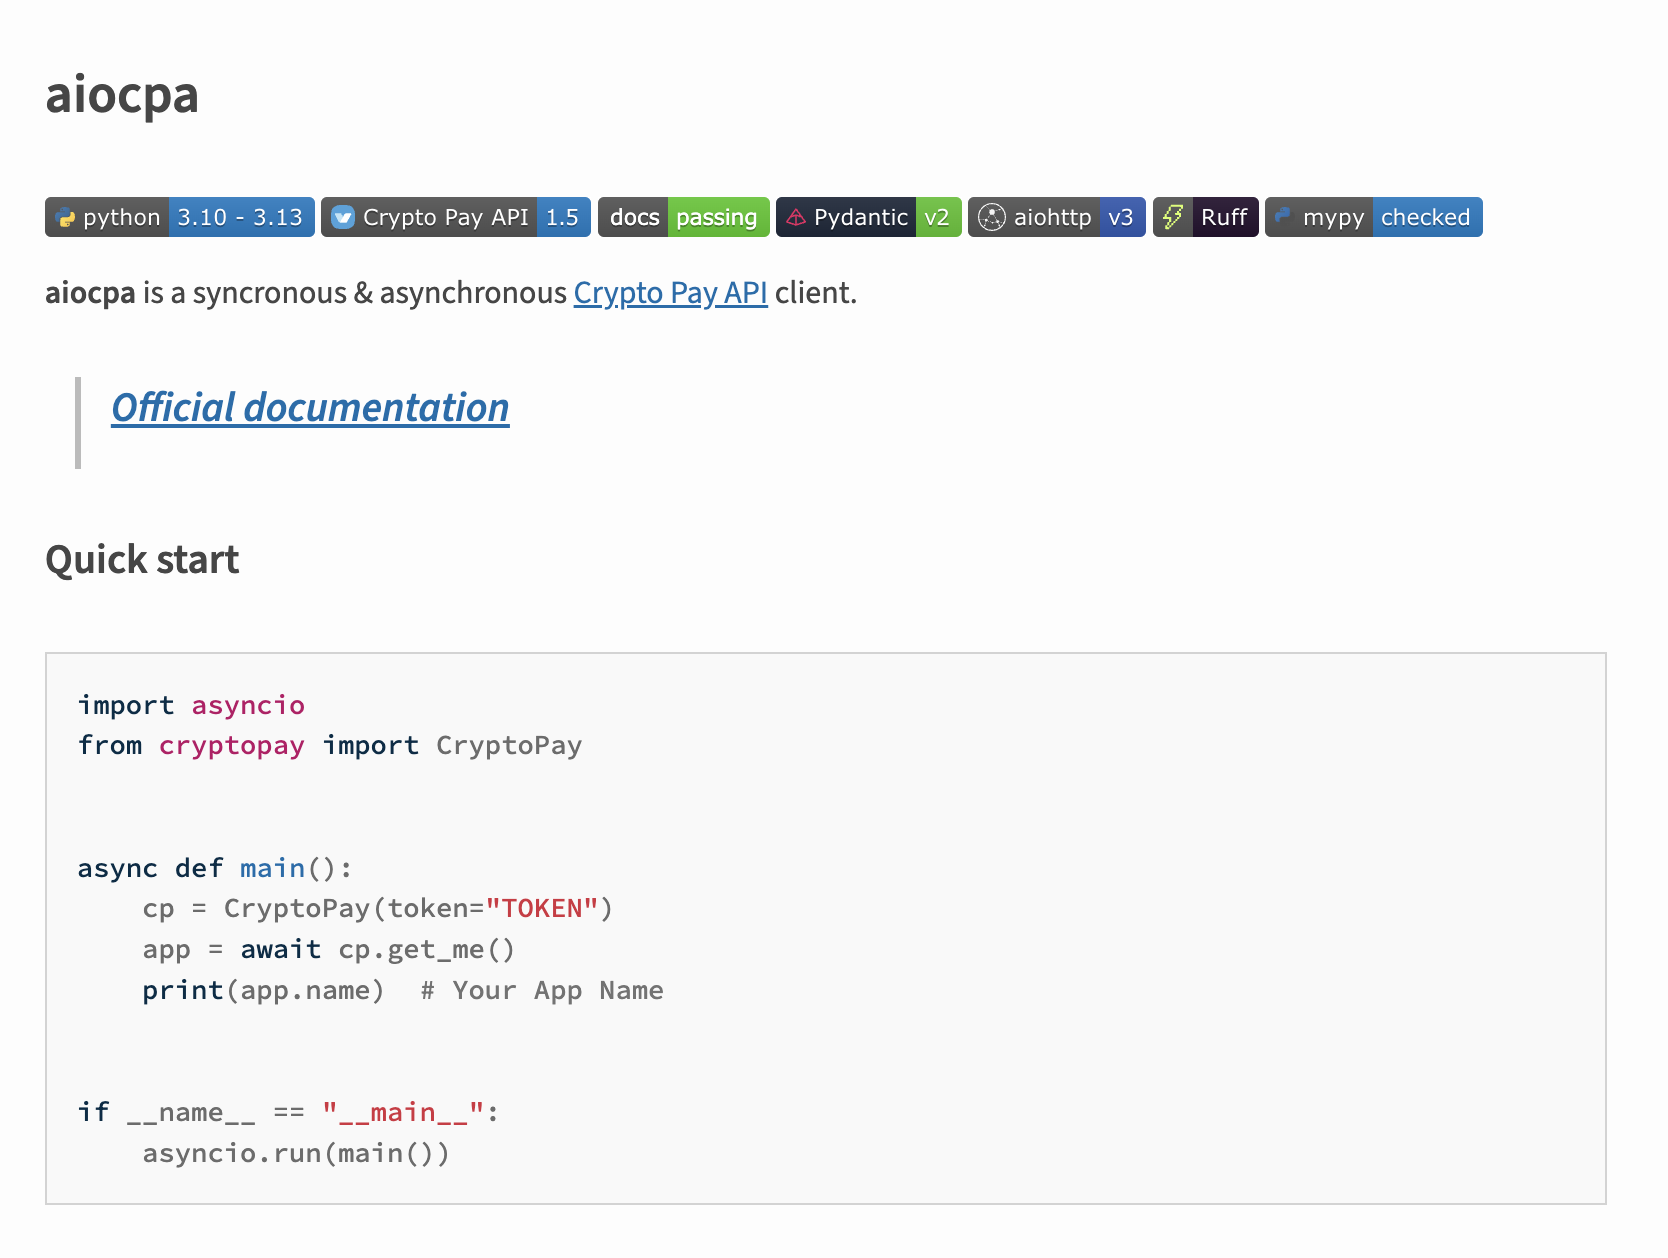Click the green passing status on the docs badge
The height and width of the screenshot is (1258, 1668).
717,217
